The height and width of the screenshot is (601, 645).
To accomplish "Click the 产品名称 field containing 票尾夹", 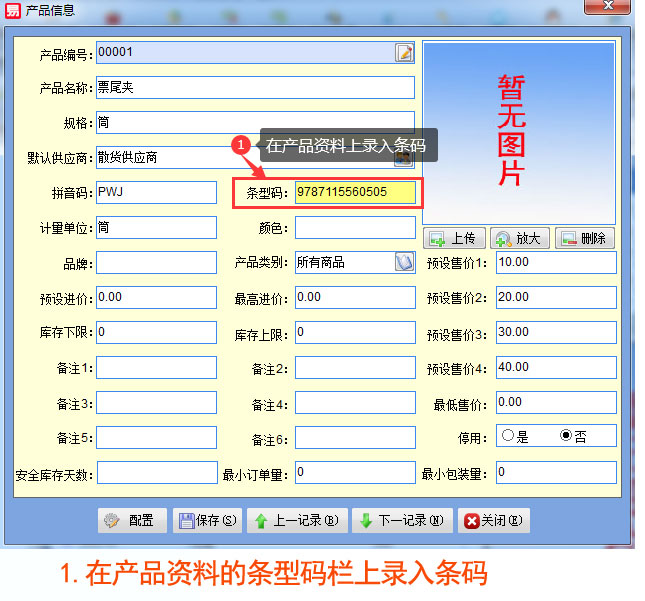I will point(255,88).
